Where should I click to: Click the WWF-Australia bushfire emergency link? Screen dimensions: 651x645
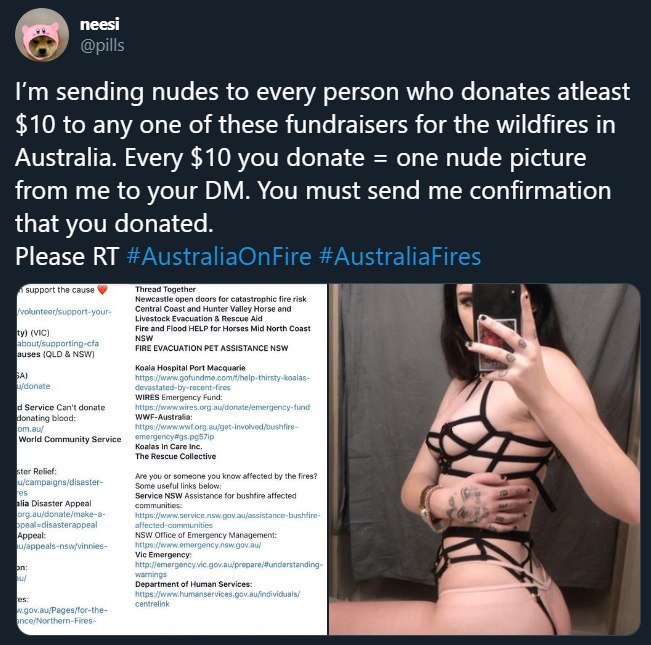point(216,431)
